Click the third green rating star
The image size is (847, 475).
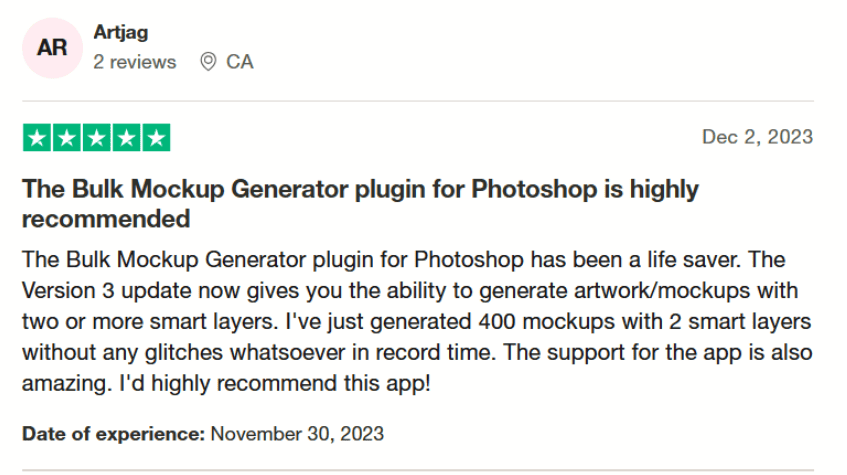97,138
